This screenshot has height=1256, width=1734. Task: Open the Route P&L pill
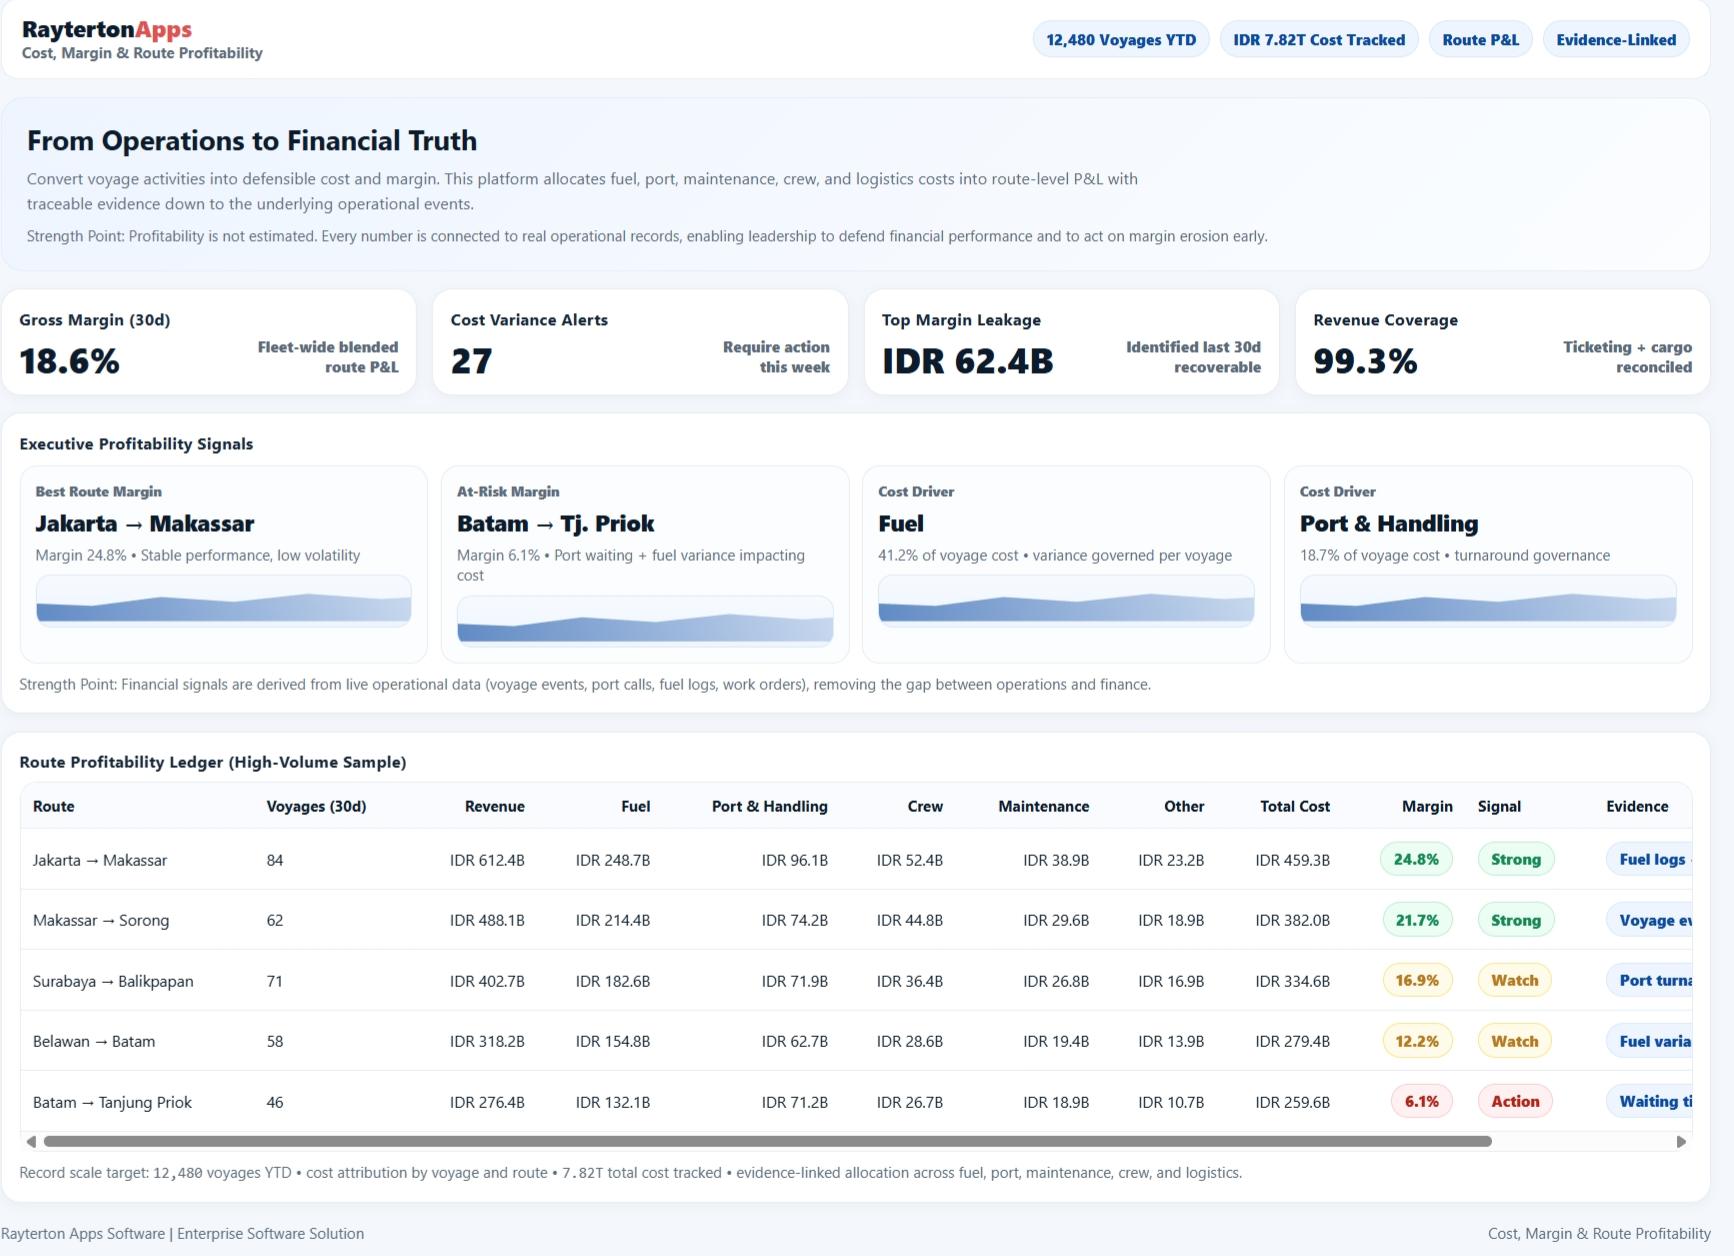(1479, 40)
